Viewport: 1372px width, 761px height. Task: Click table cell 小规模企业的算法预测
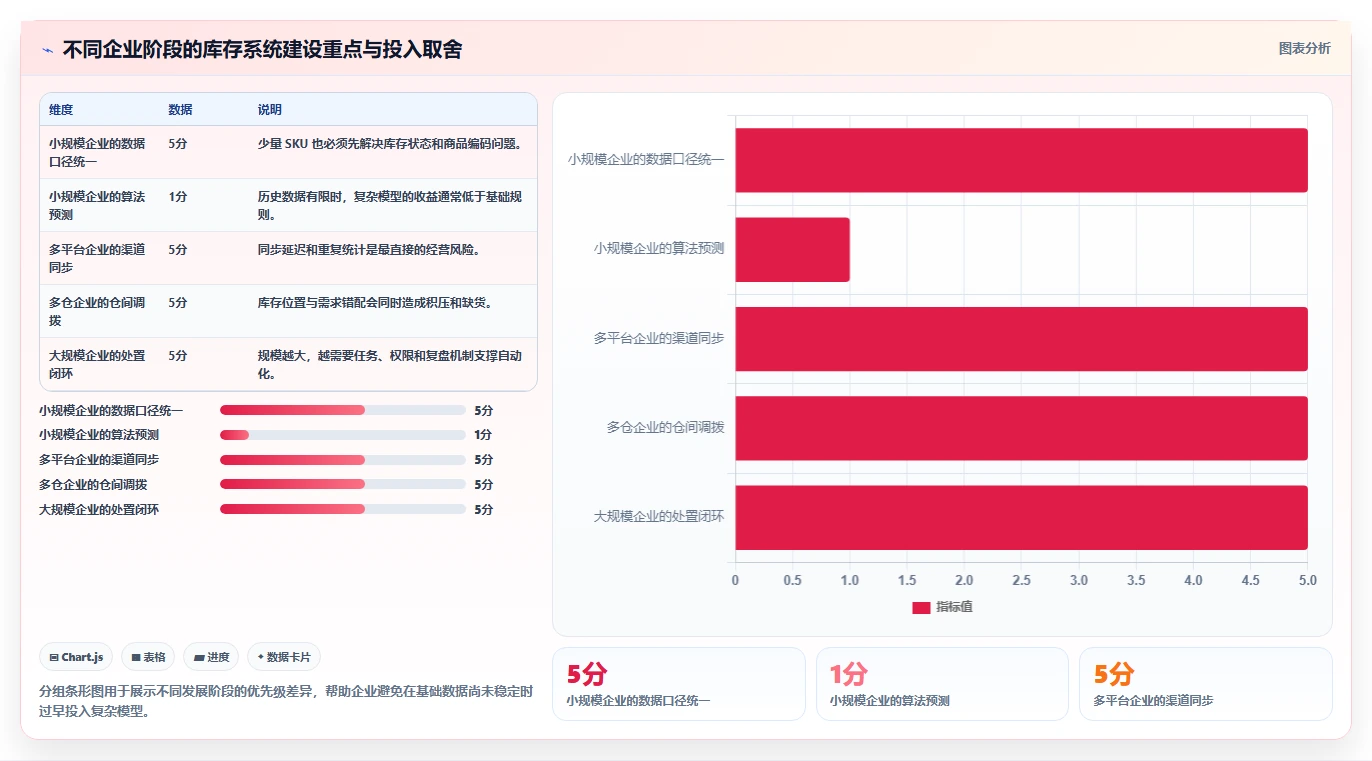(98, 205)
